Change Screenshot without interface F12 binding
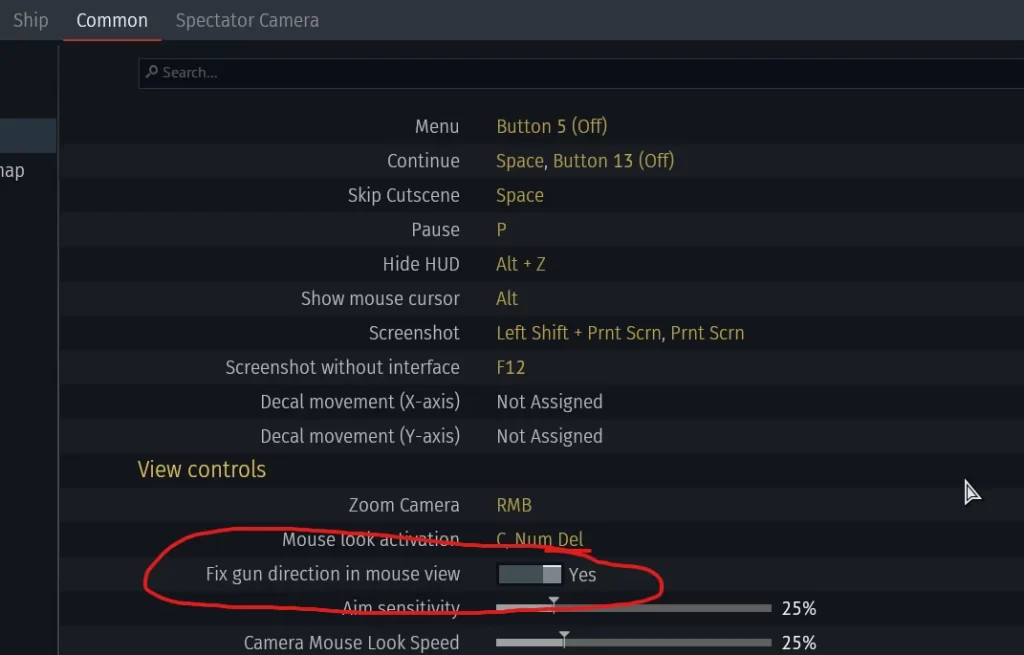Image resolution: width=1024 pixels, height=655 pixels. (511, 367)
